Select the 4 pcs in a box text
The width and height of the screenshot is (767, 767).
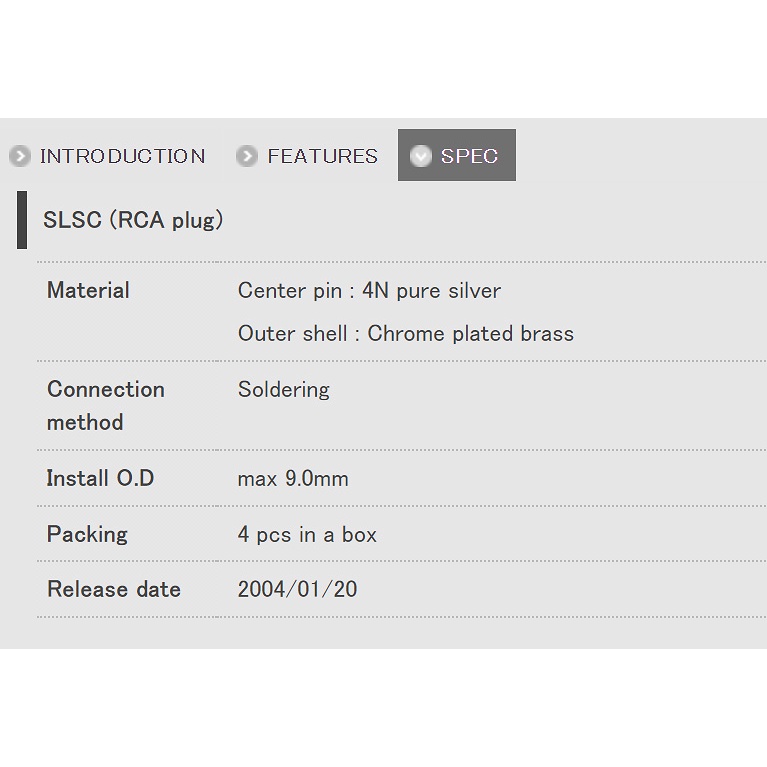click(x=307, y=535)
